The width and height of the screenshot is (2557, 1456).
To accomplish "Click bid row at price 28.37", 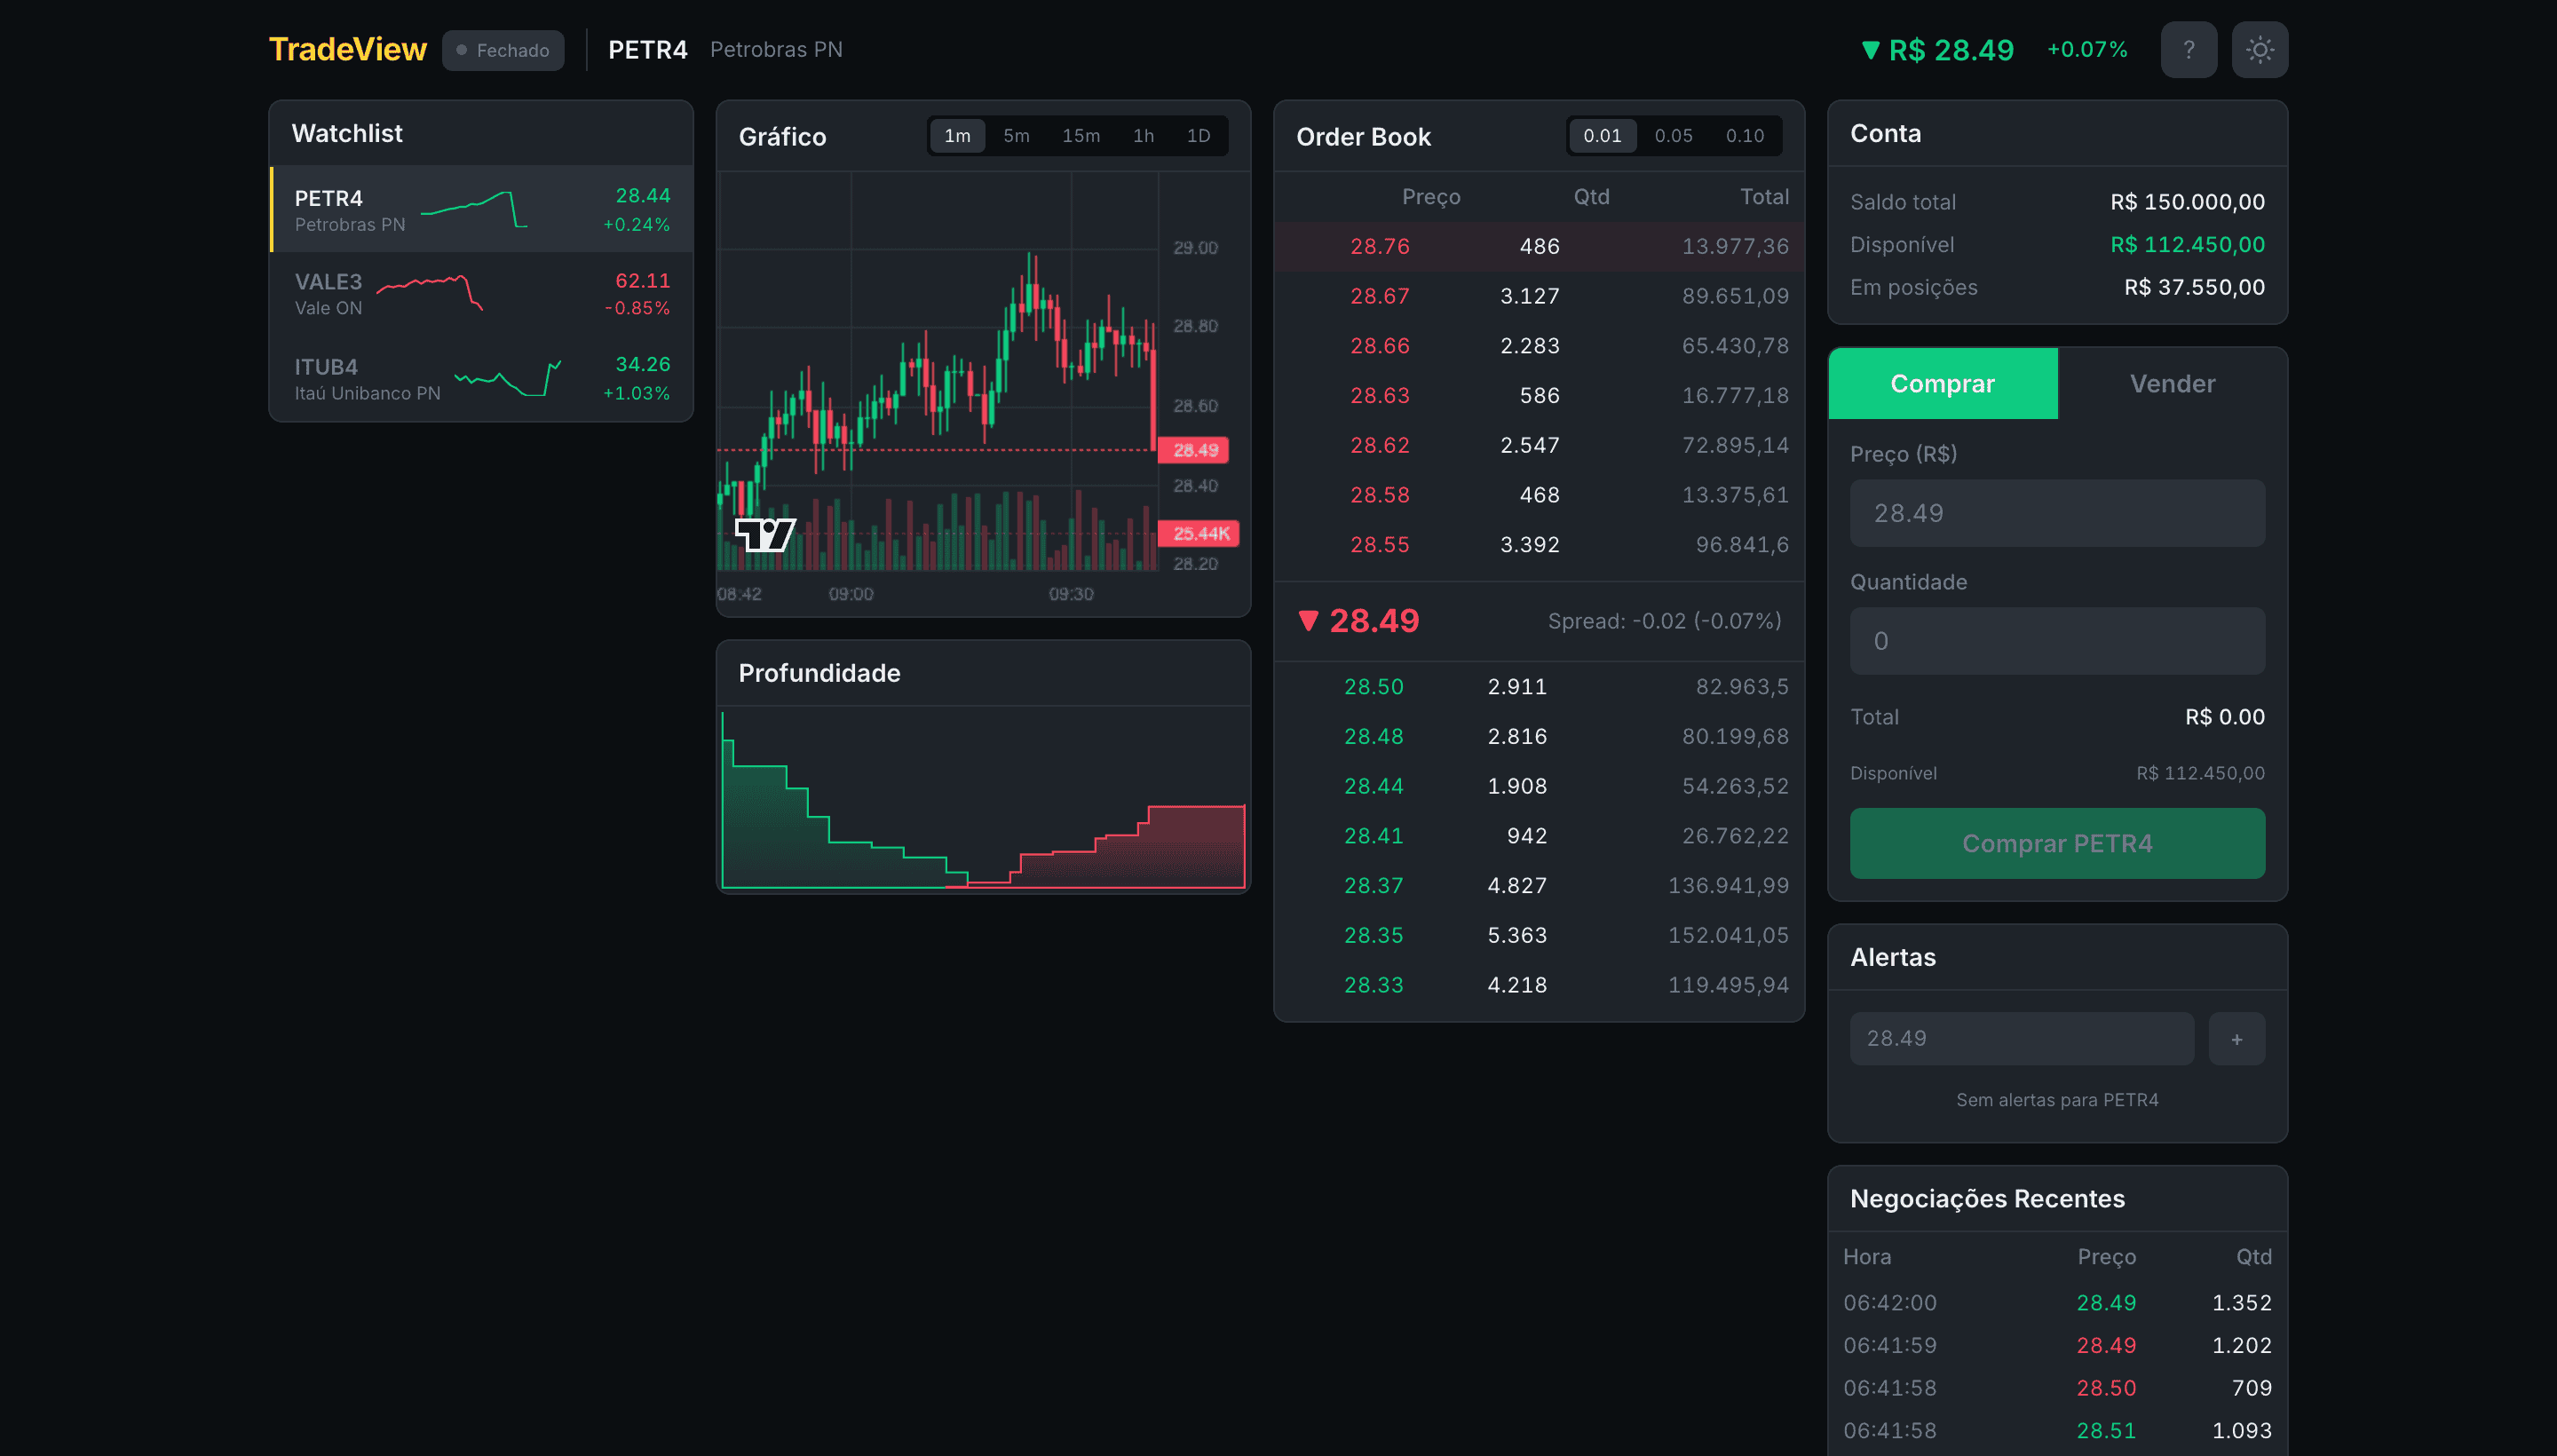I will click(1539, 886).
